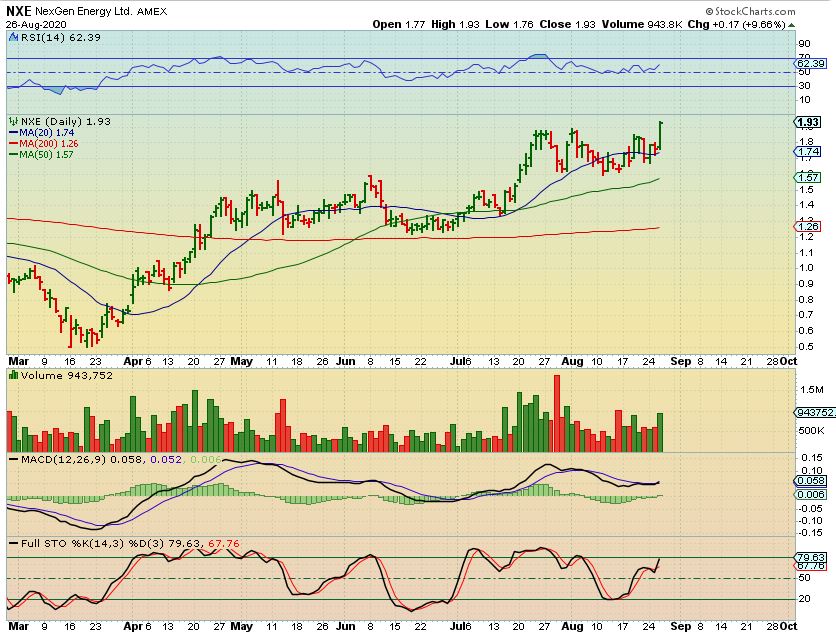Click the RSI(14) 62.39 indicator label
The image size is (836, 639).
(x=60, y=37)
